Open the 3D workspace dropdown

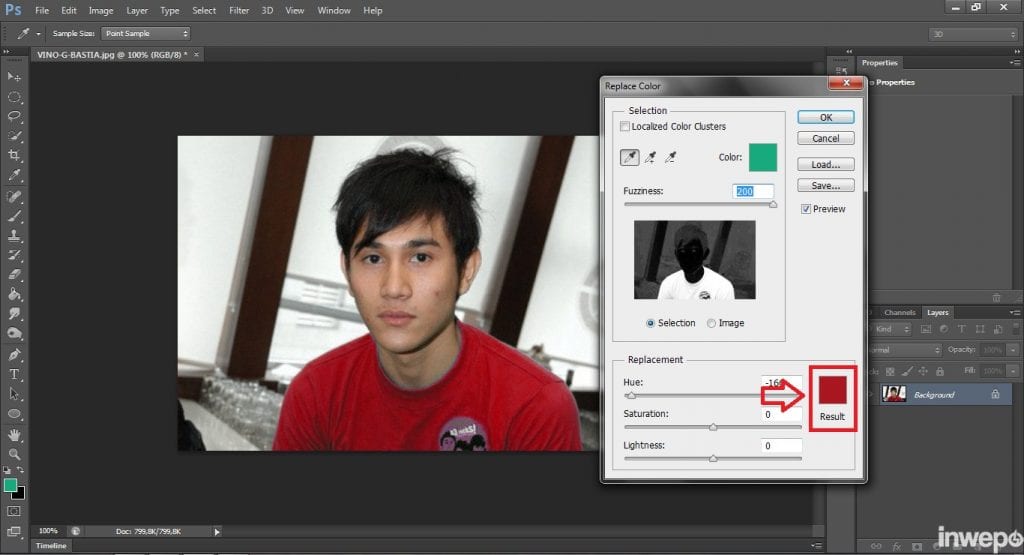pyautogui.click(x=972, y=33)
